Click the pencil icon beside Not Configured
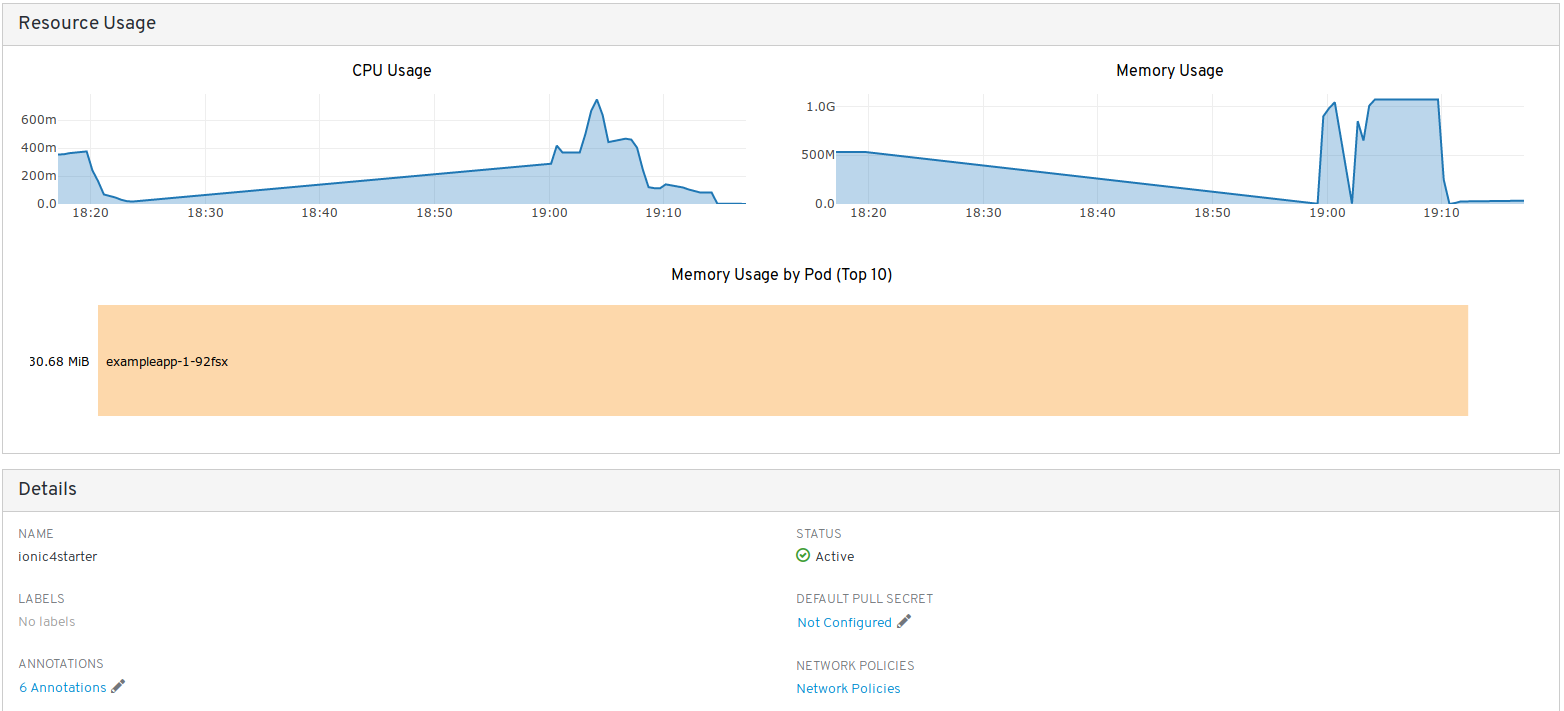Screen dimensions: 1564x711 [x=904, y=622]
